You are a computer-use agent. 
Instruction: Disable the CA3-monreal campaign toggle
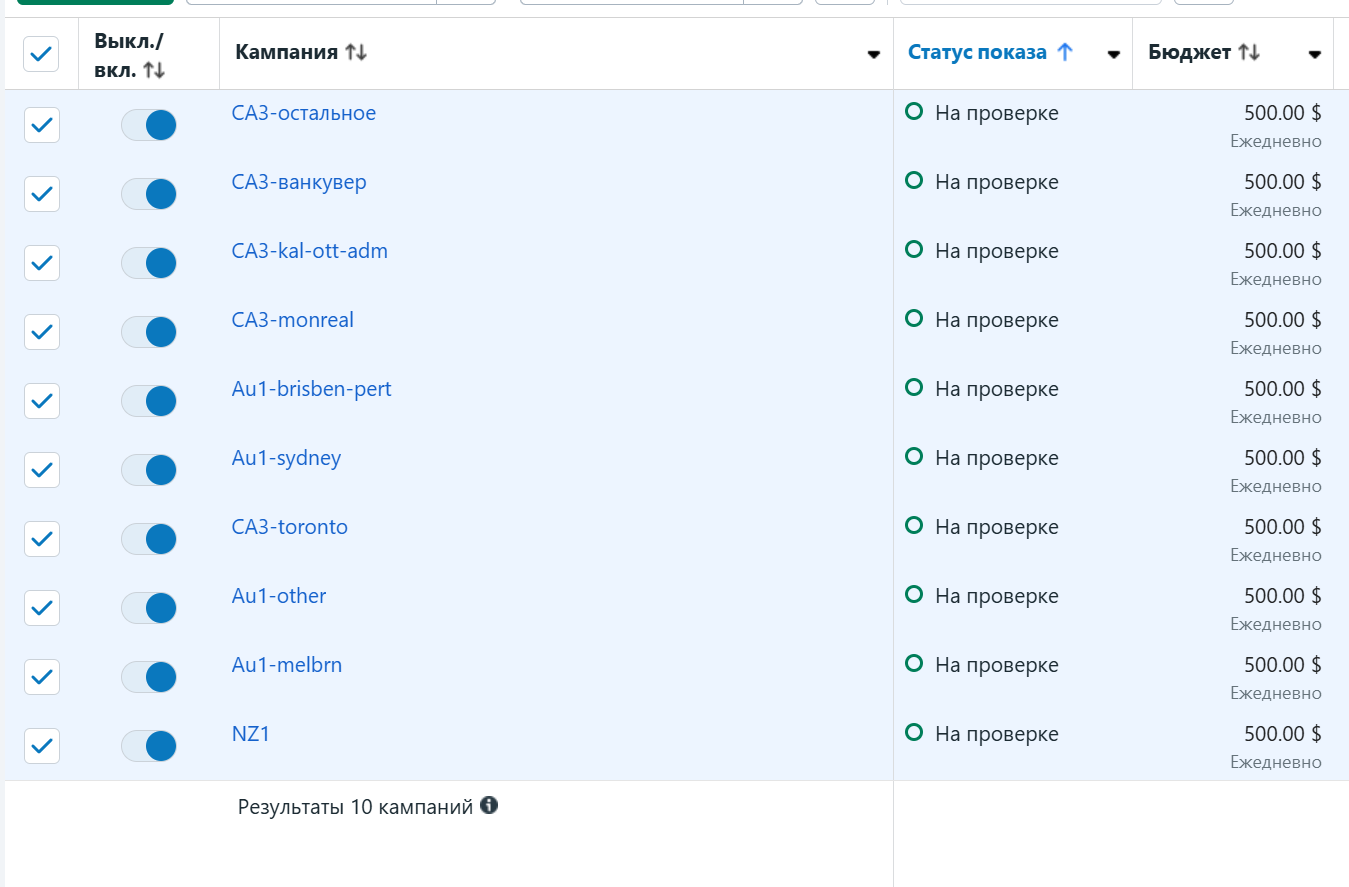pyautogui.click(x=149, y=332)
